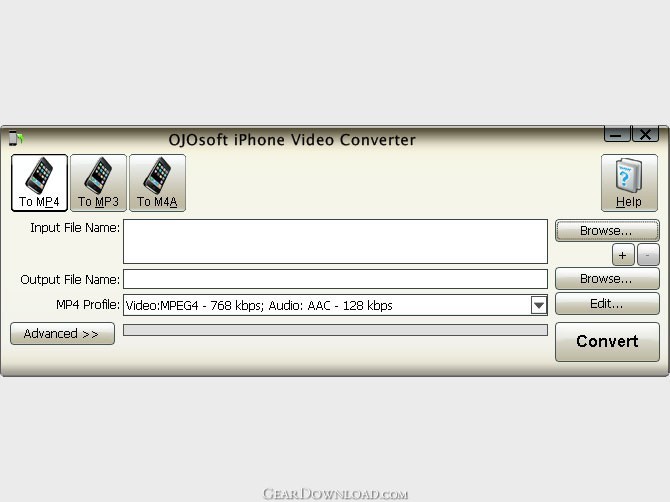Select the To MP4 conversion mode

[x=39, y=183]
